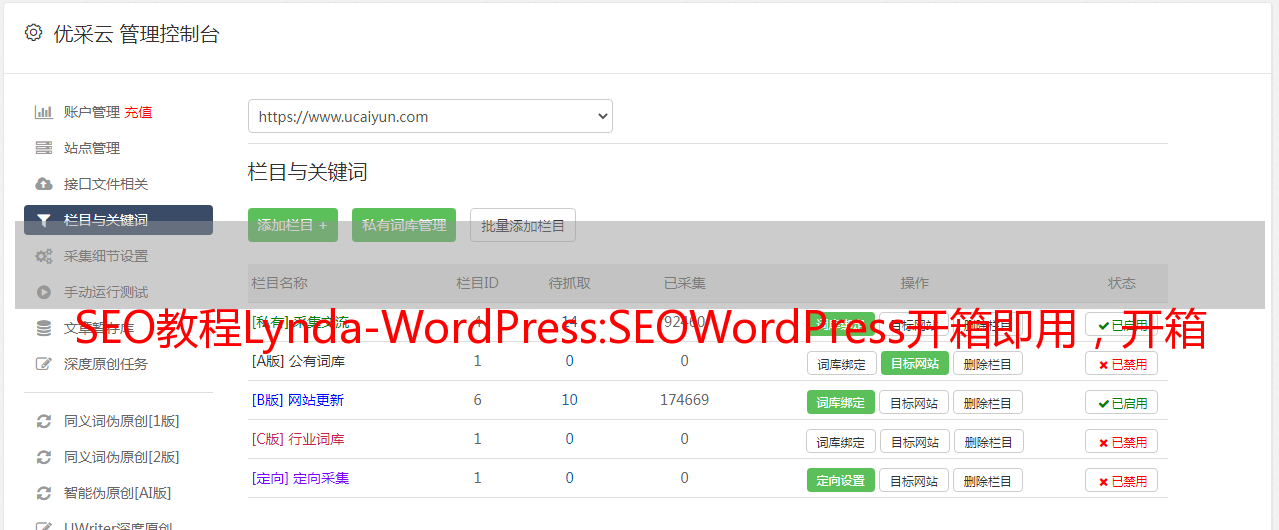Screen dimensions: 1279x530
Task: Toggle 已启用 status for [B版] 网站更新
Action: [x=1122, y=402]
